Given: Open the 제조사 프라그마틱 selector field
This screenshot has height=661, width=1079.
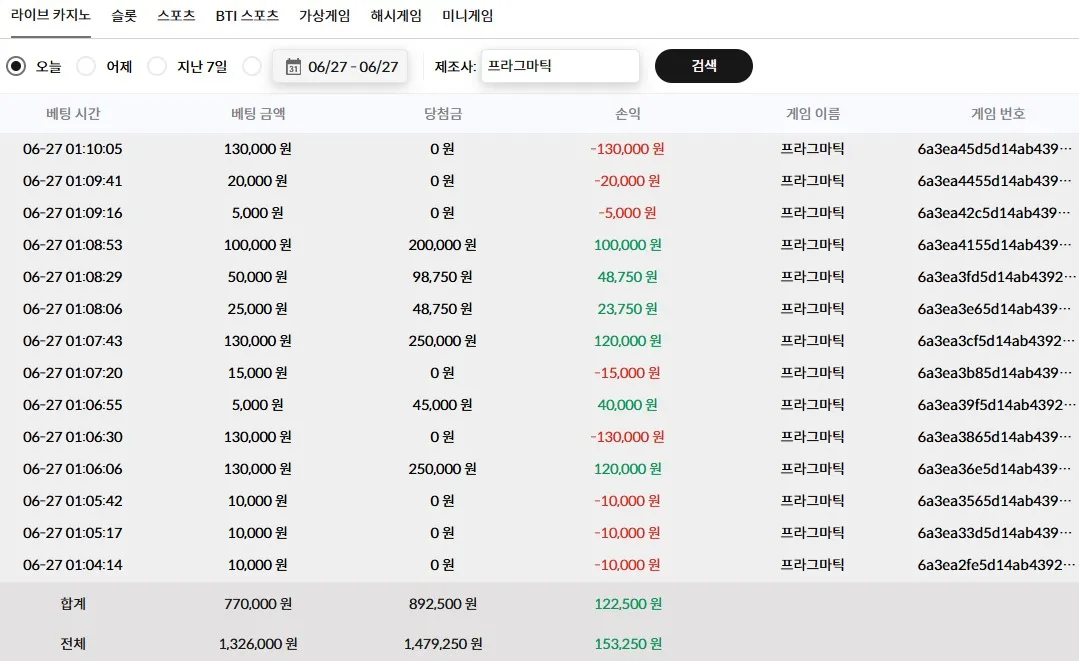Looking at the screenshot, I should coord(560,66).
